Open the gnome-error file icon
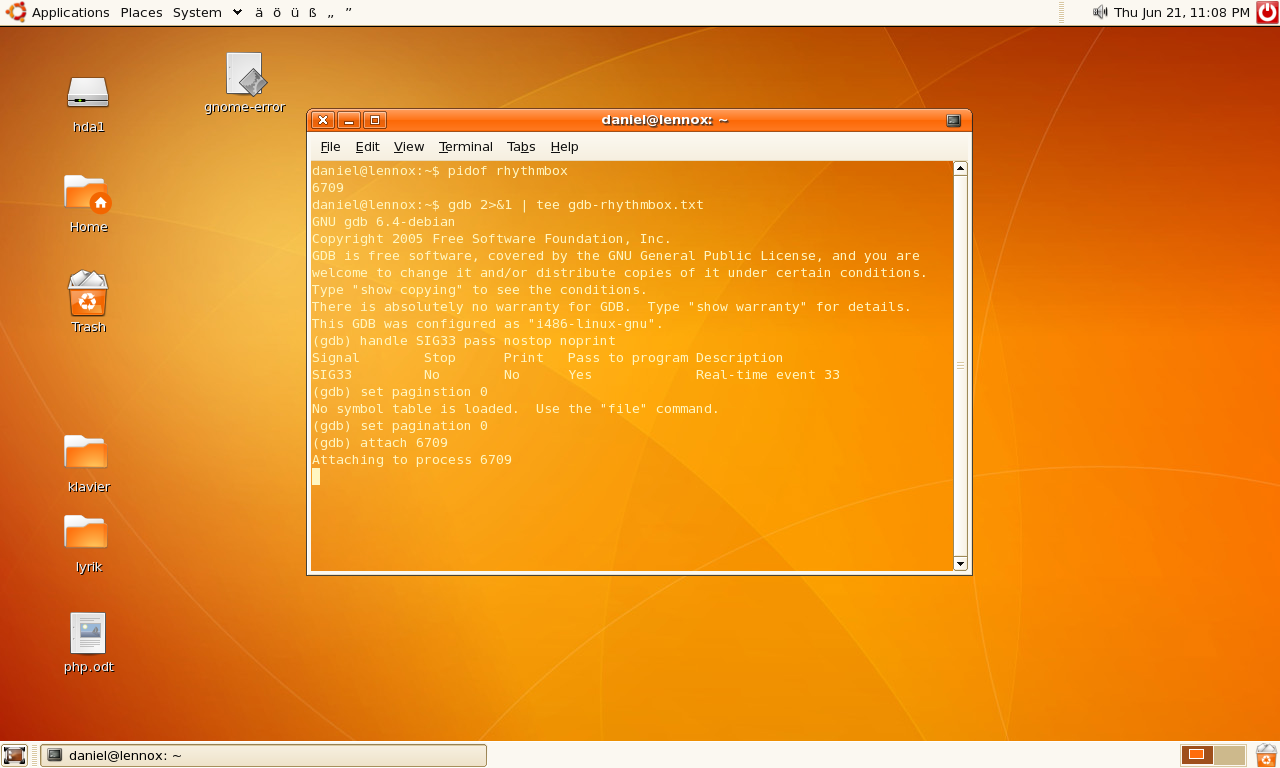The height and width of the screenshot is (768, 1280). click(x=244, y=76)
